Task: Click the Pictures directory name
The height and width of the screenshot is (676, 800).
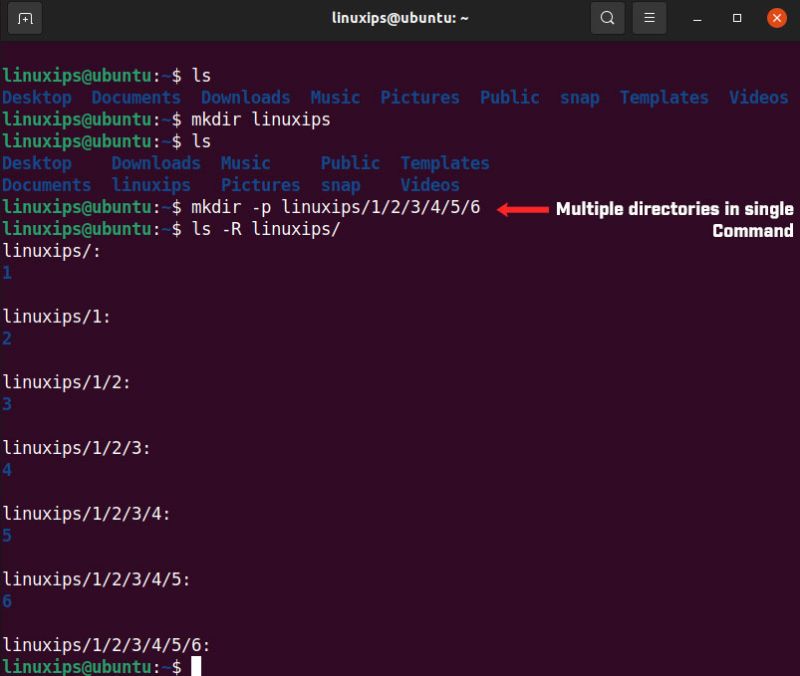Action: [x=419, y=97]
